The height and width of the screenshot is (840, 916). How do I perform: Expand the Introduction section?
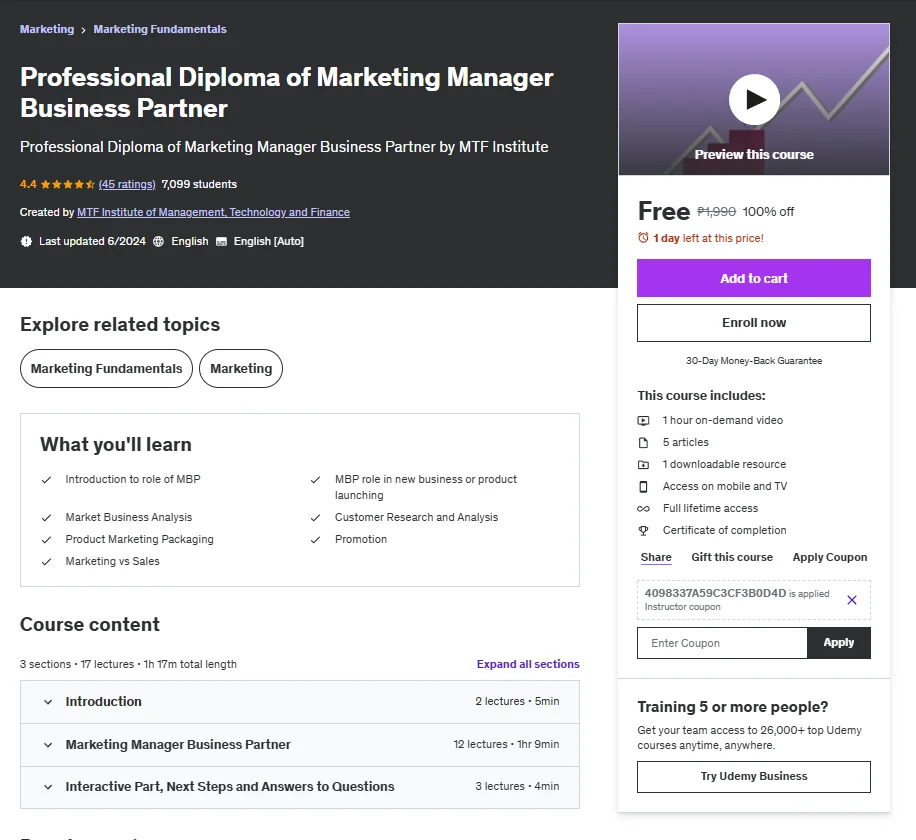tap(300, 702)
